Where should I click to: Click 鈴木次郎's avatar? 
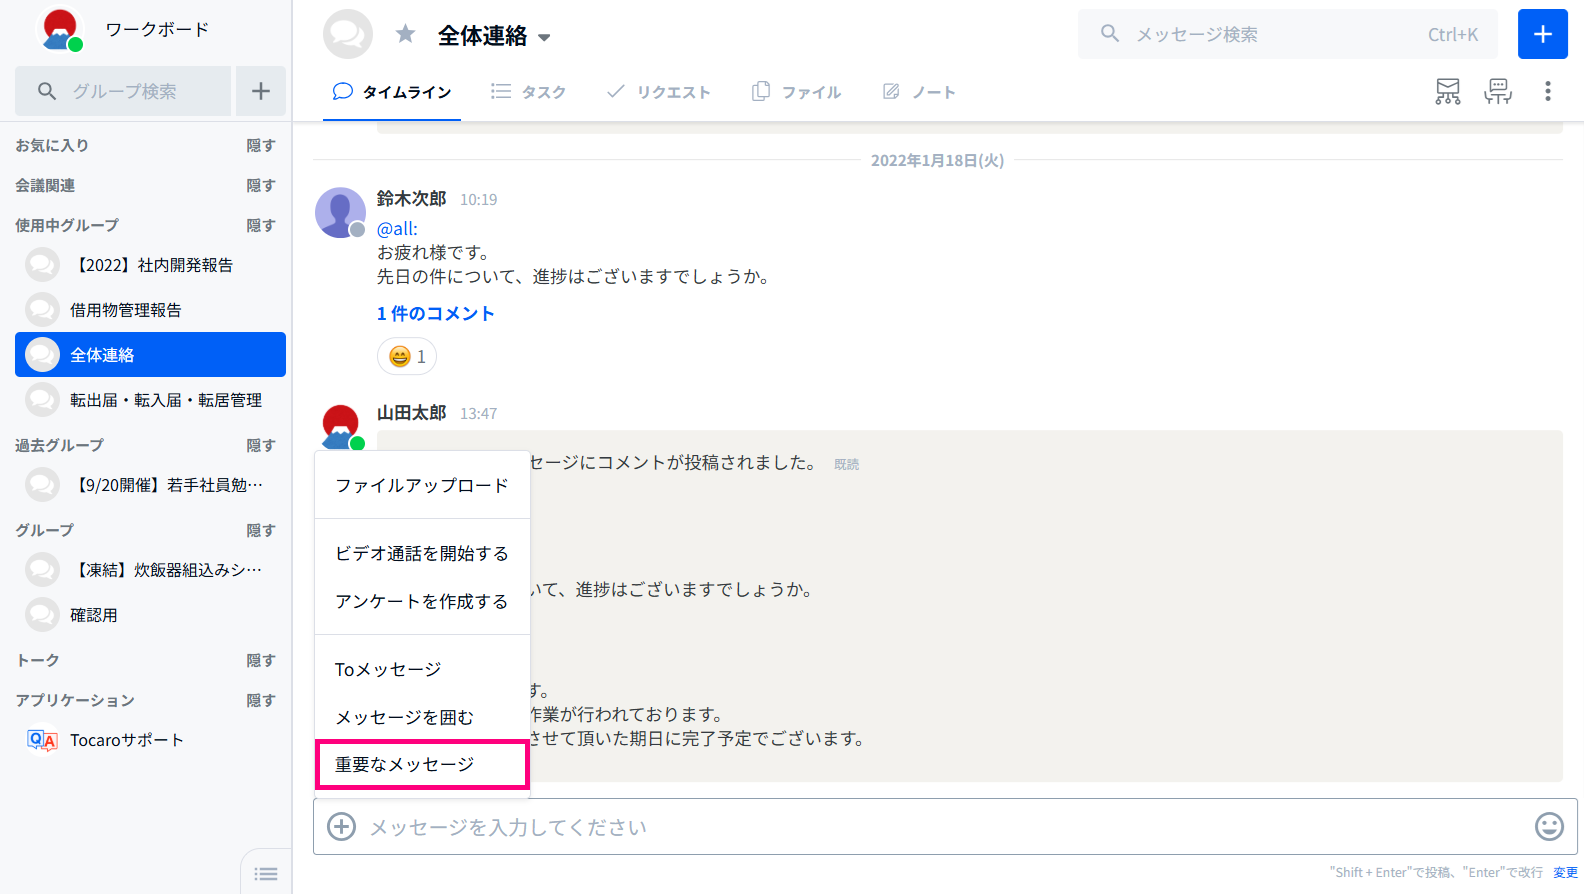pos(340,212)
